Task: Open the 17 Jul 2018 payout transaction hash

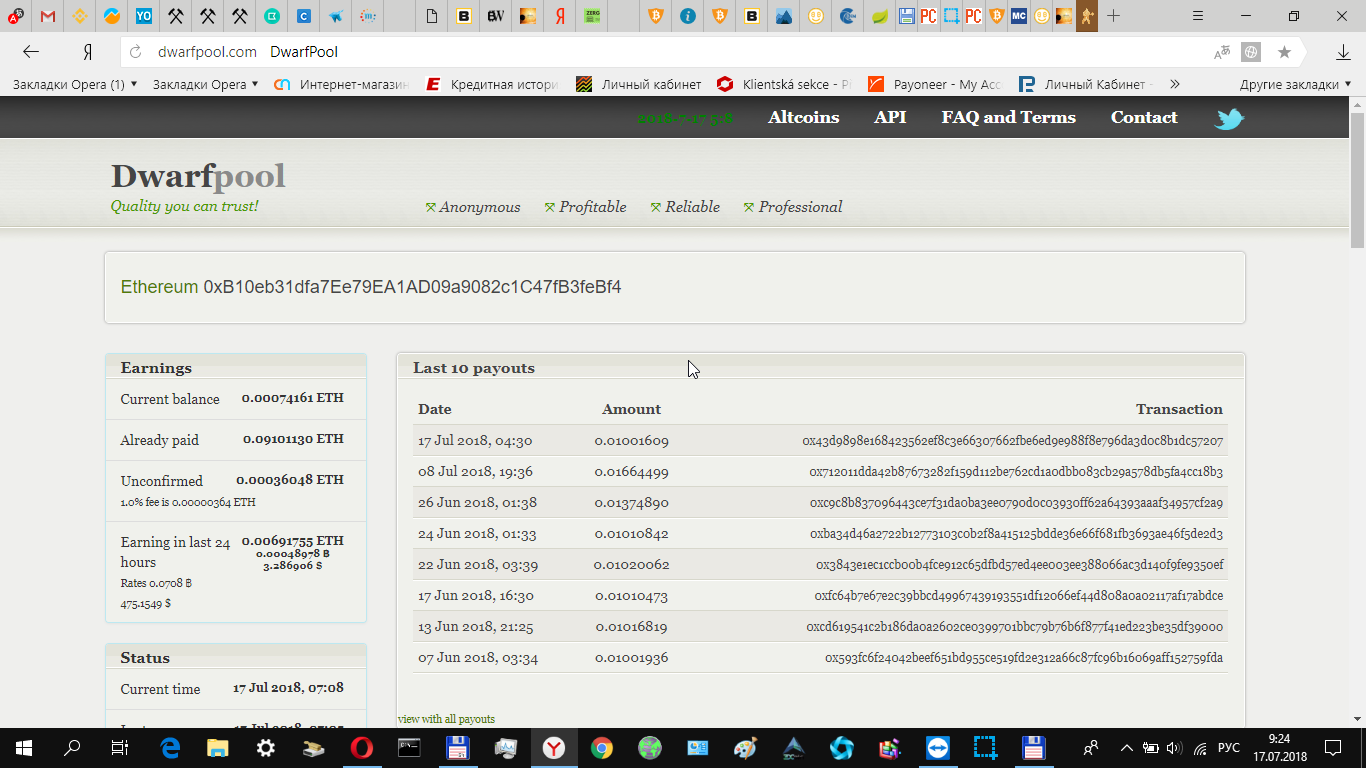Action: point(1012,441)
